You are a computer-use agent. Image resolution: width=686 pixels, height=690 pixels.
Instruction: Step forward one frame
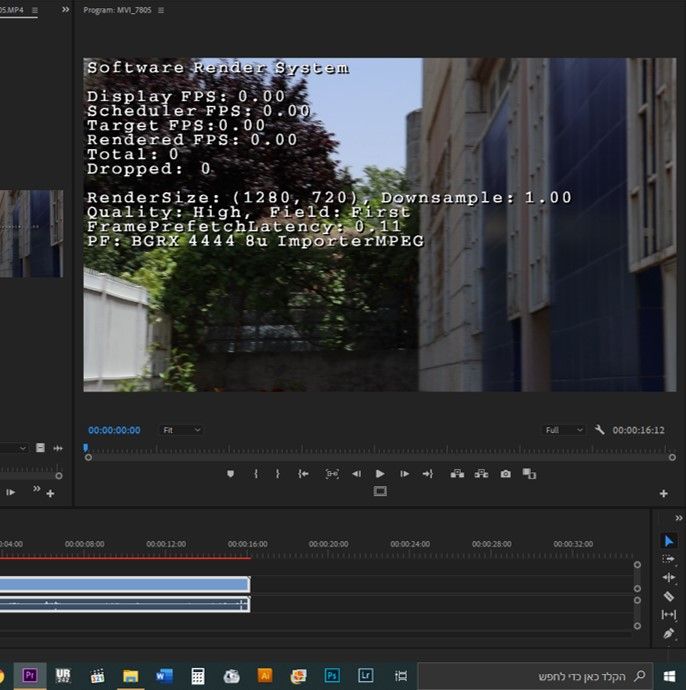coord(404,474)
